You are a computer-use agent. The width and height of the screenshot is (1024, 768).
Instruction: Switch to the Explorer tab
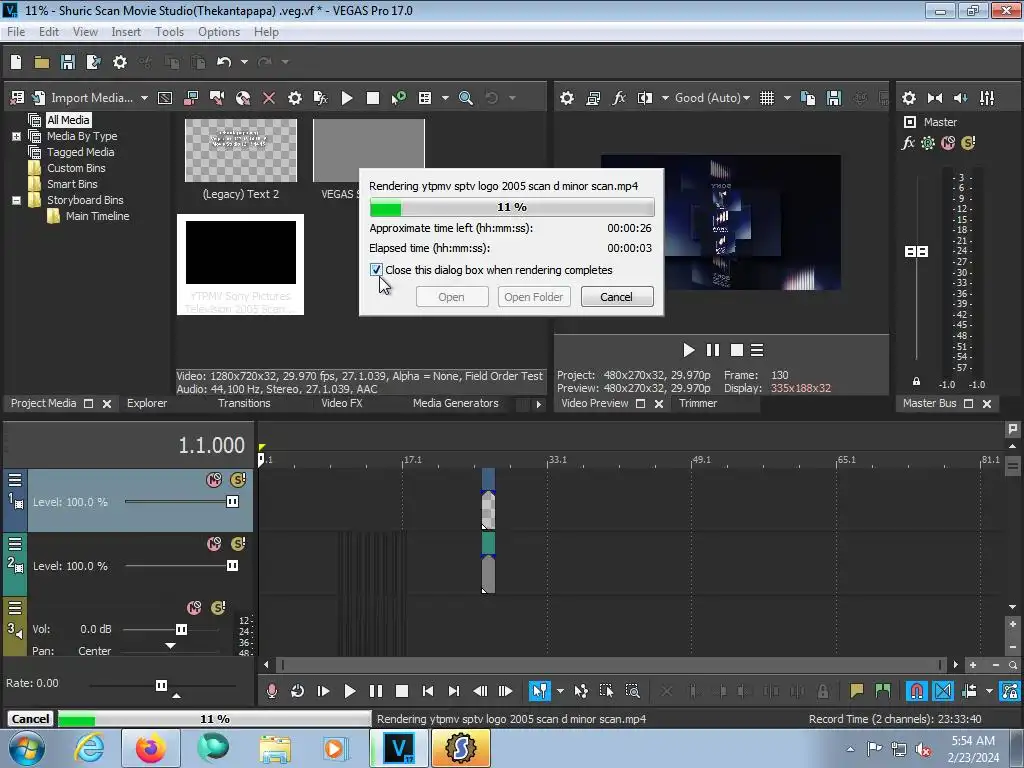point(147,404)
